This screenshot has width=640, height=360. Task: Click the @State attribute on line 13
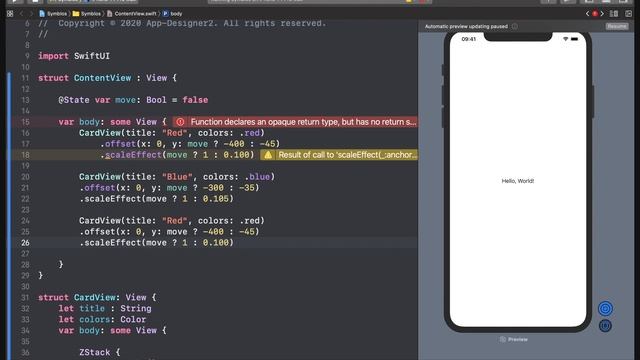tap(73, 100)
